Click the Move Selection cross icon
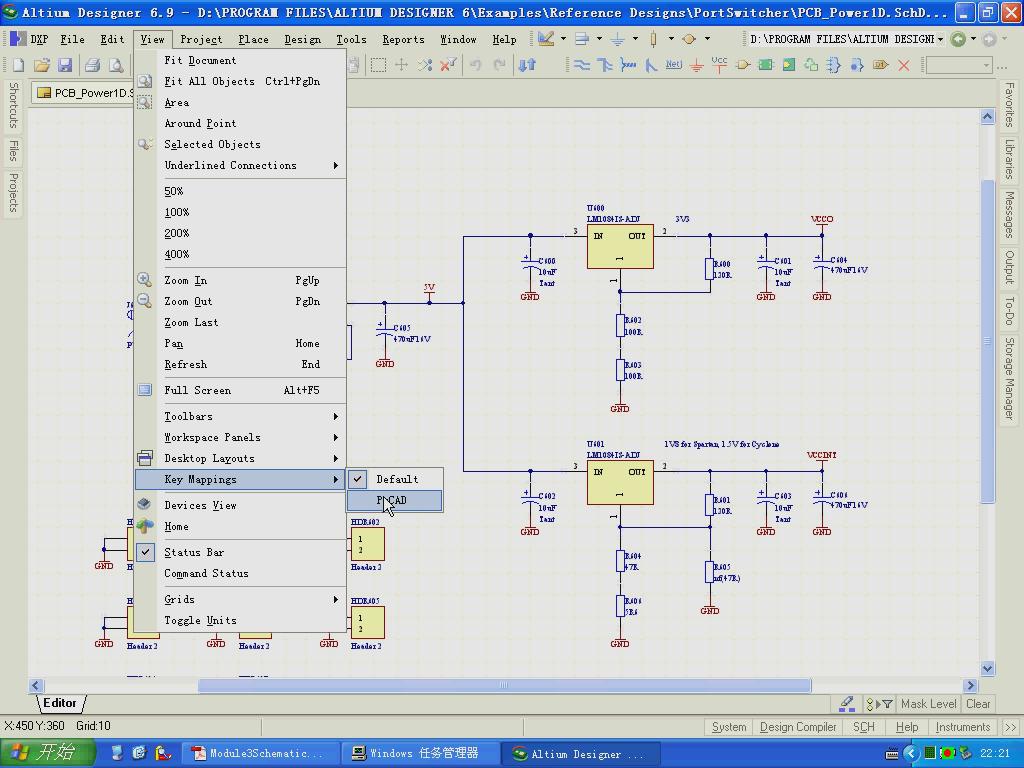The width and height of the screenshot is (1024, 768). point(402,65)
